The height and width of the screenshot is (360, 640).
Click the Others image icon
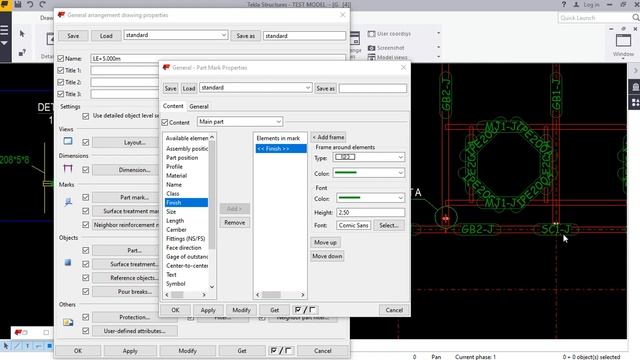[68, 322]
